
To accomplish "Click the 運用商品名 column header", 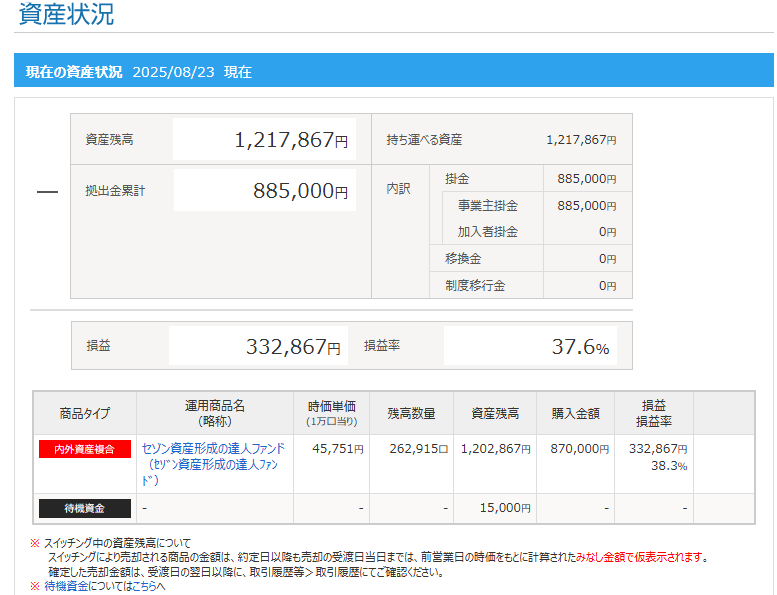I will pyautogui.click(x=214, y=413).
